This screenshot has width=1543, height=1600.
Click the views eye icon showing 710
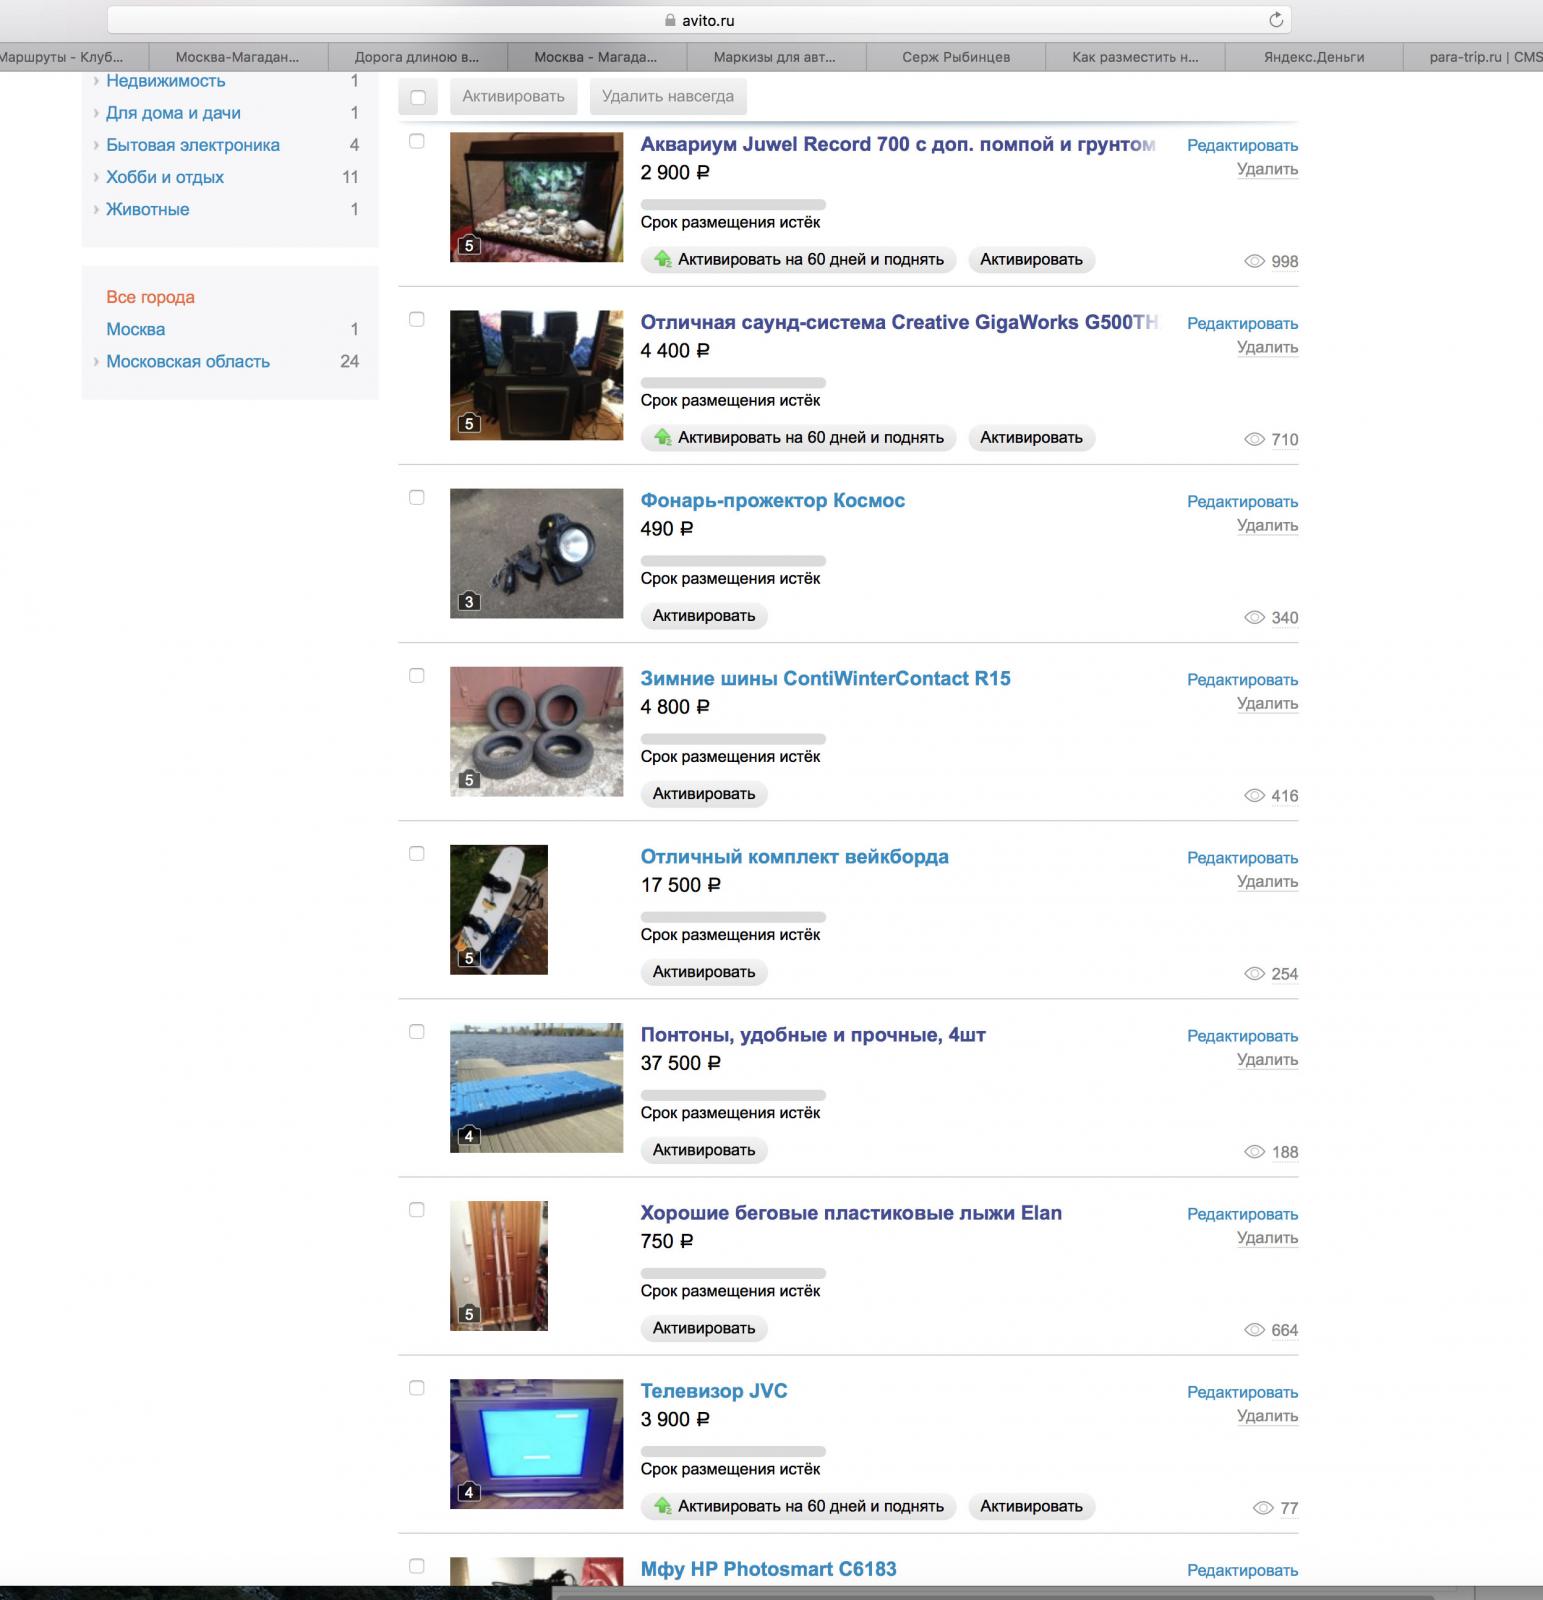coord(1254,439)
